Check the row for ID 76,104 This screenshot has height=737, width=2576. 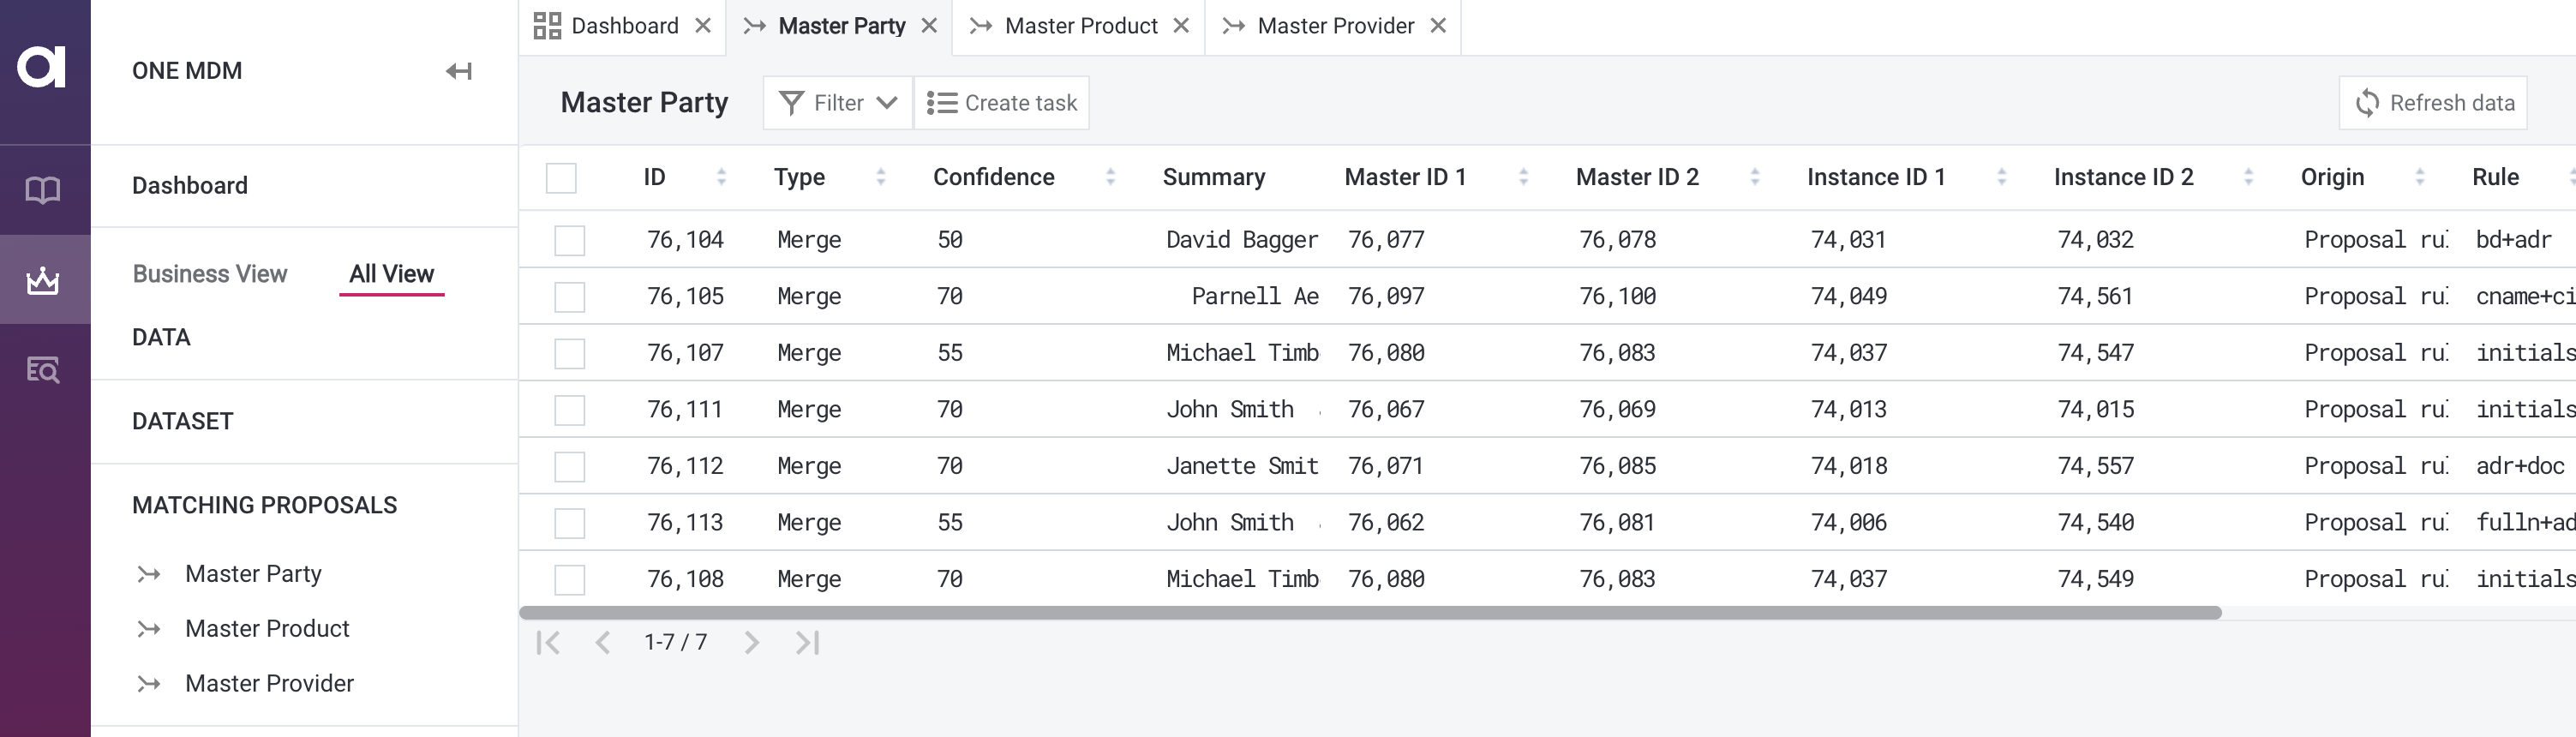coord(569,240)
